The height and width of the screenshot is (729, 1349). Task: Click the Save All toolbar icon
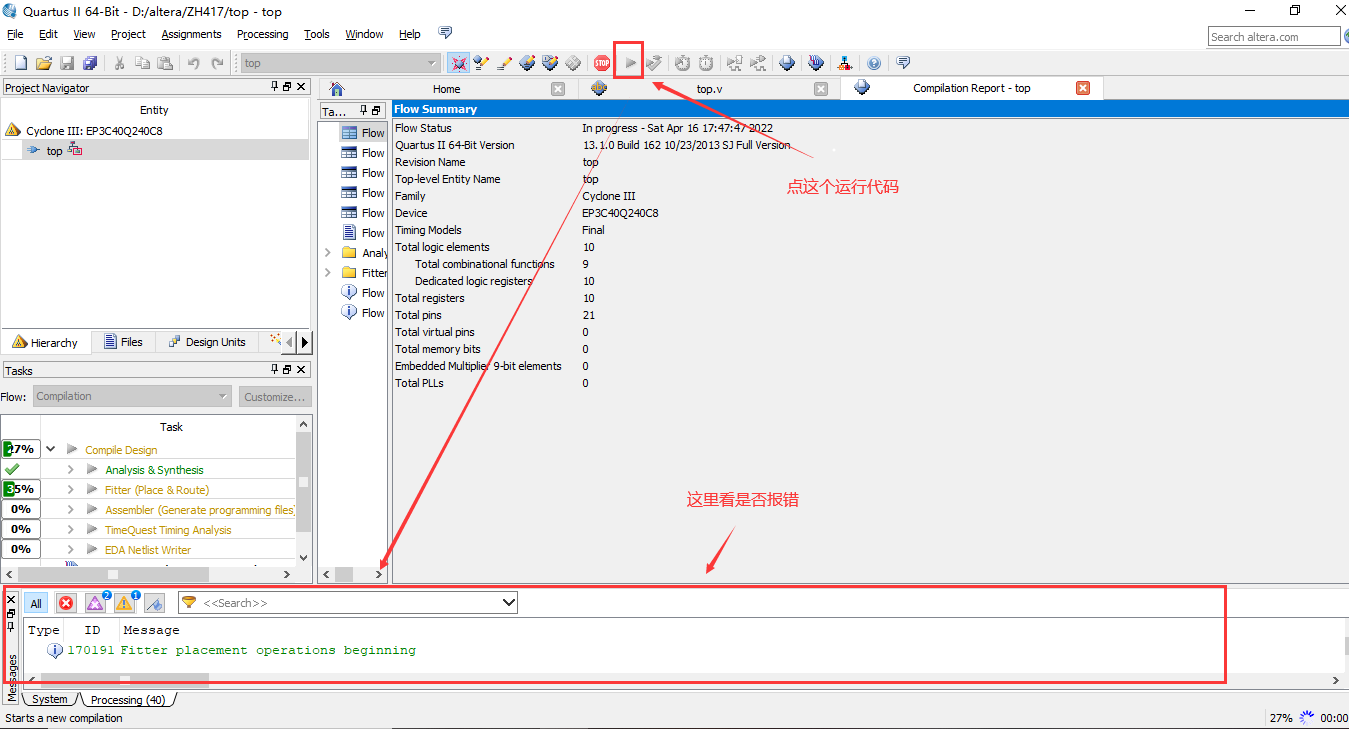(90, 63)
